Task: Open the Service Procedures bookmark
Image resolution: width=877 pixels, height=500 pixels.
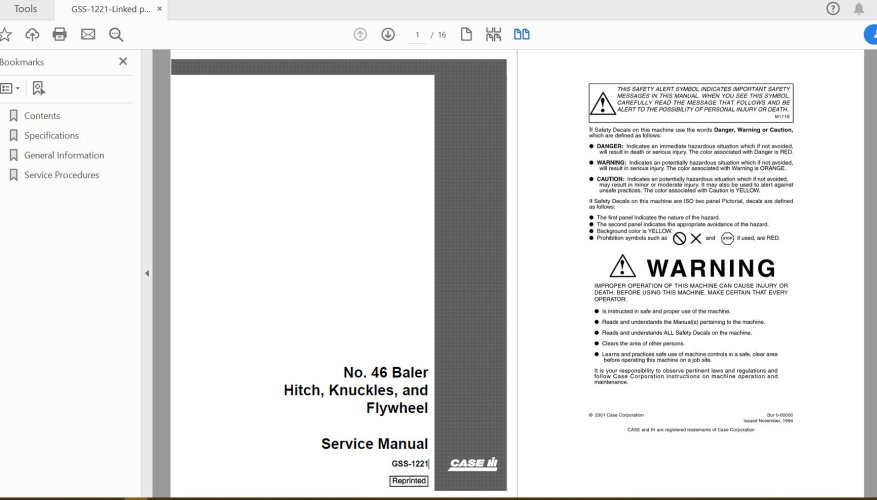Action: 61,175
